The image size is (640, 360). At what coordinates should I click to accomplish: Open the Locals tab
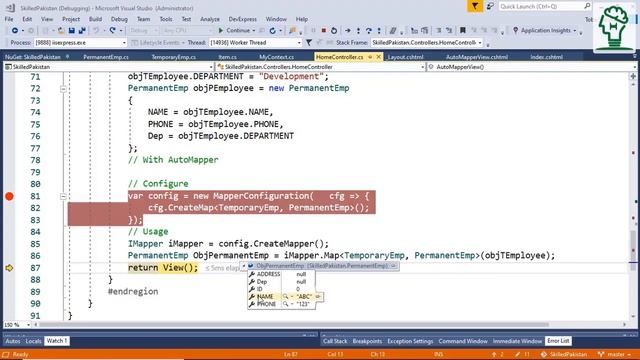(x=33, y=341)
